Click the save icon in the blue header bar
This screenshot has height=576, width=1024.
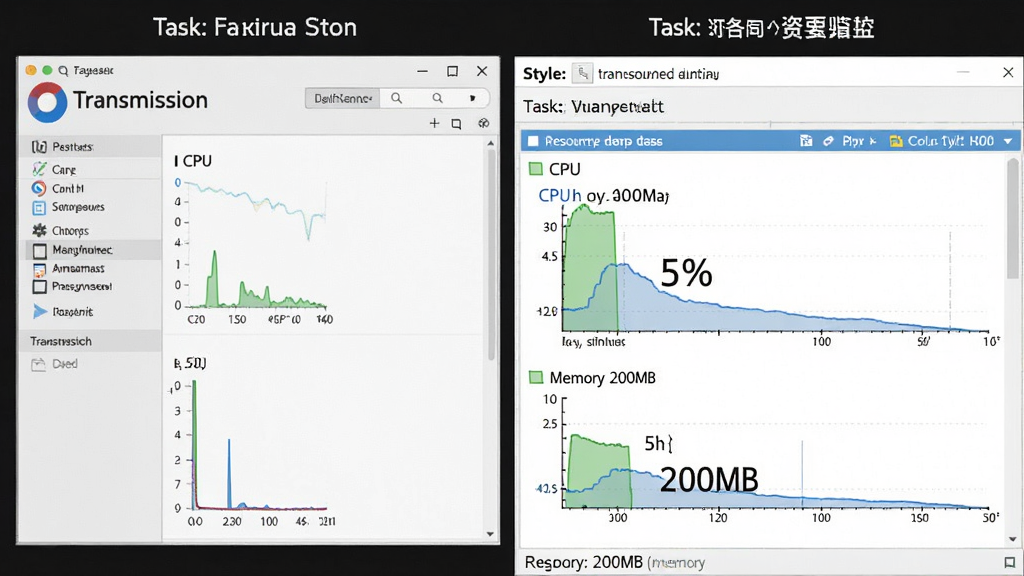tap(806, 141)
